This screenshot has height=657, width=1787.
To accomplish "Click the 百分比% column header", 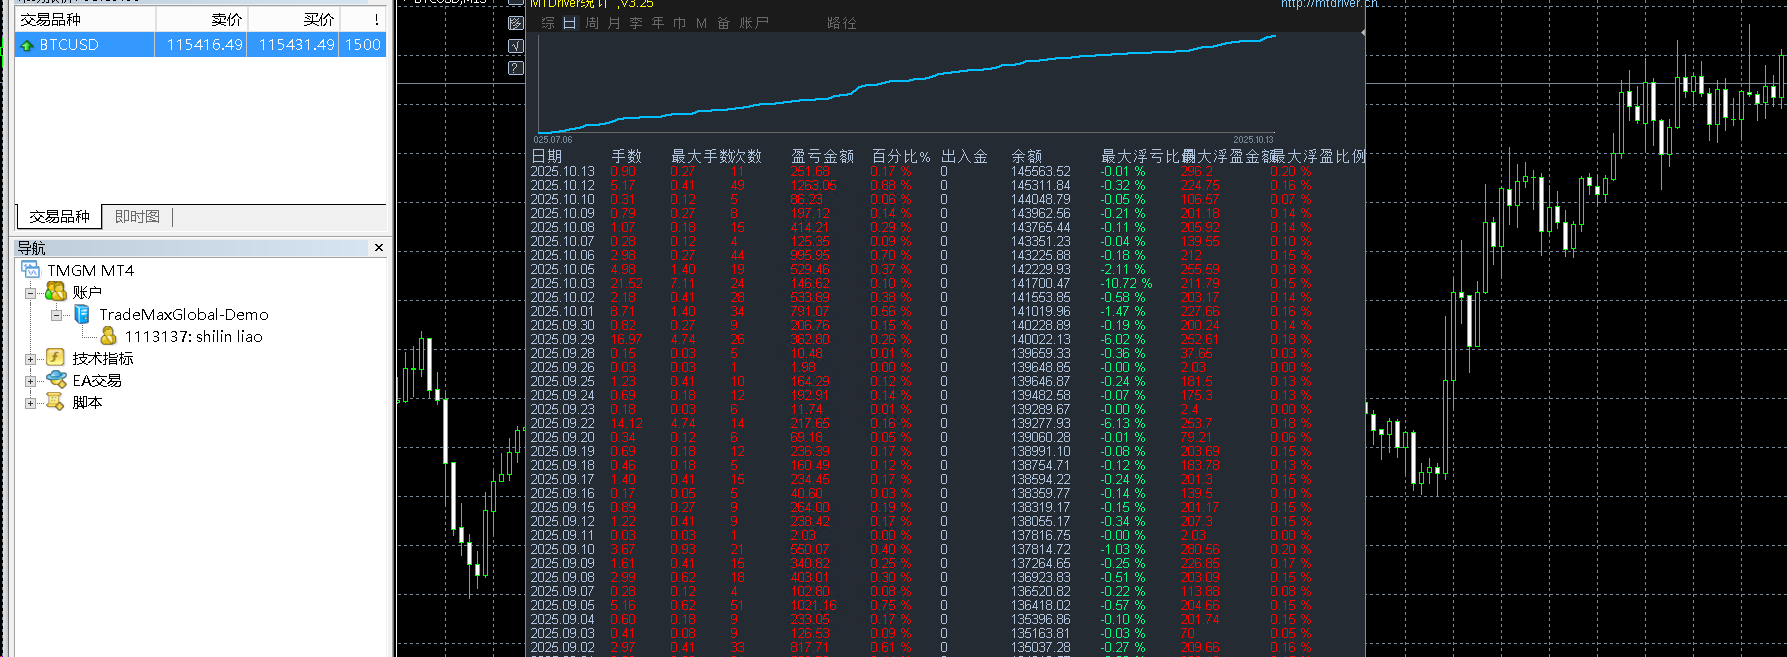I will [901, 156].
